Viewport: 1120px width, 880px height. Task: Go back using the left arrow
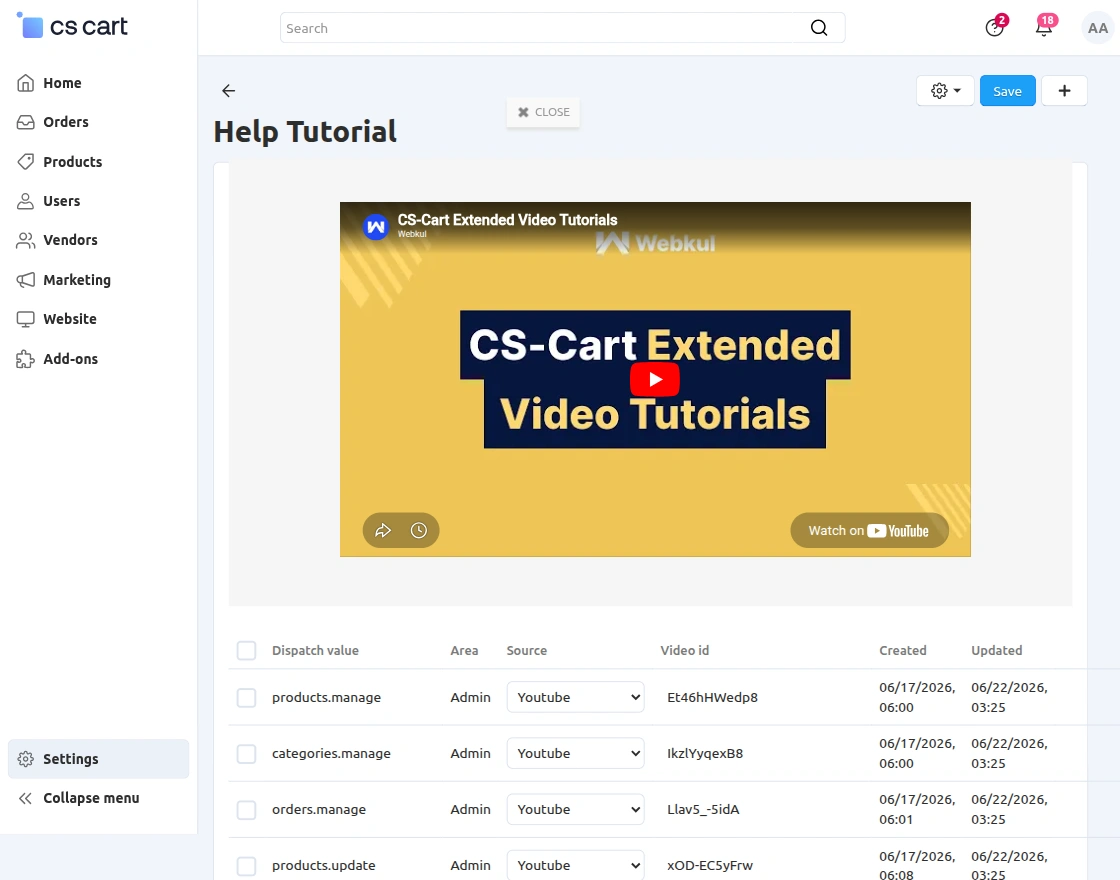[x=229, y=91]
